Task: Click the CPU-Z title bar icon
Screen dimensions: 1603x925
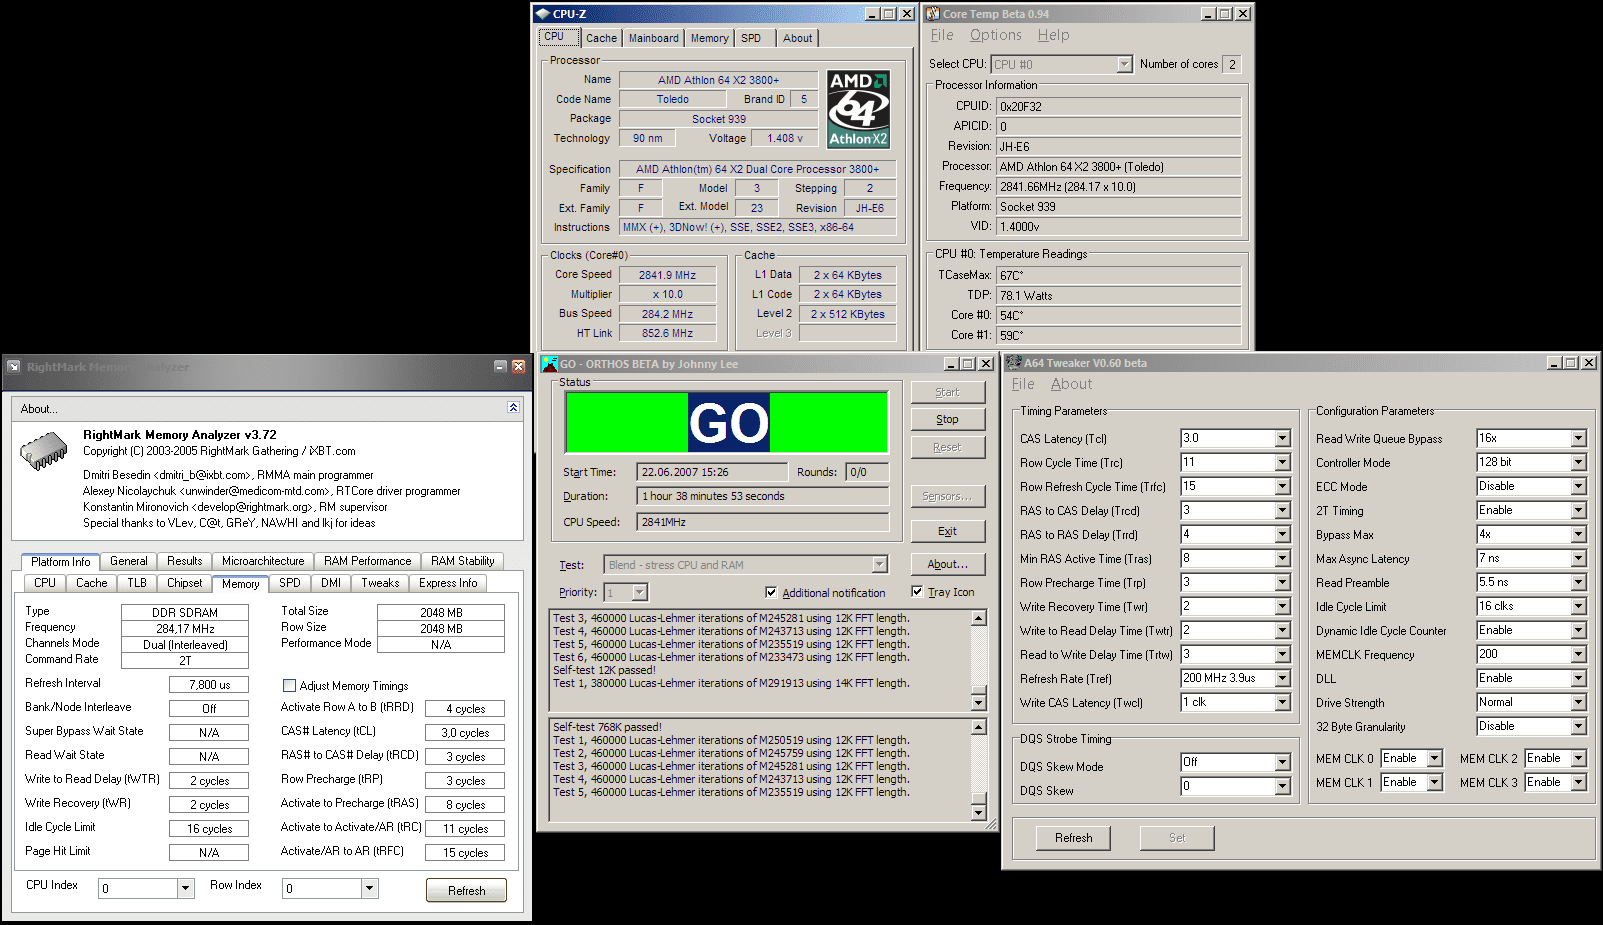Action: click(543, 14)
